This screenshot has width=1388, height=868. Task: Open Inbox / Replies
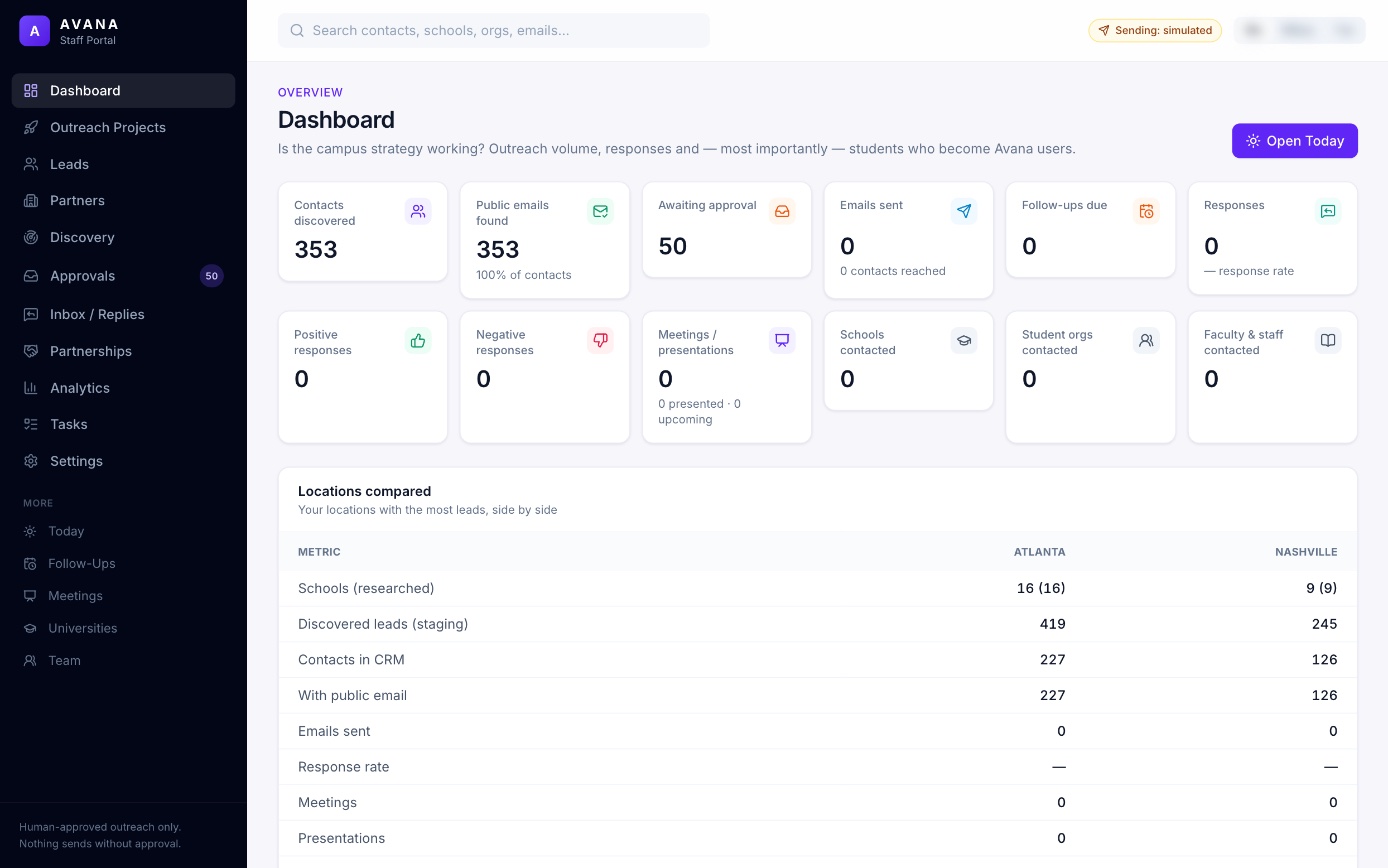click(x=123, y=314)
